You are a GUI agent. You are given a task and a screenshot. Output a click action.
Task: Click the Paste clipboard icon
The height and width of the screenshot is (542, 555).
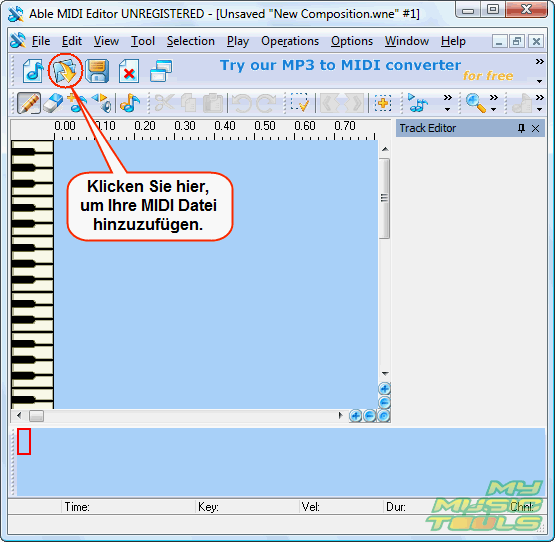click(212, 103)
